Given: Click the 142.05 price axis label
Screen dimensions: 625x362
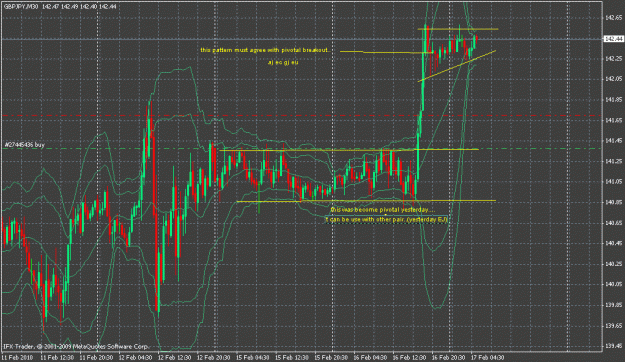Looking at the screenshot, I should point(613,79).
